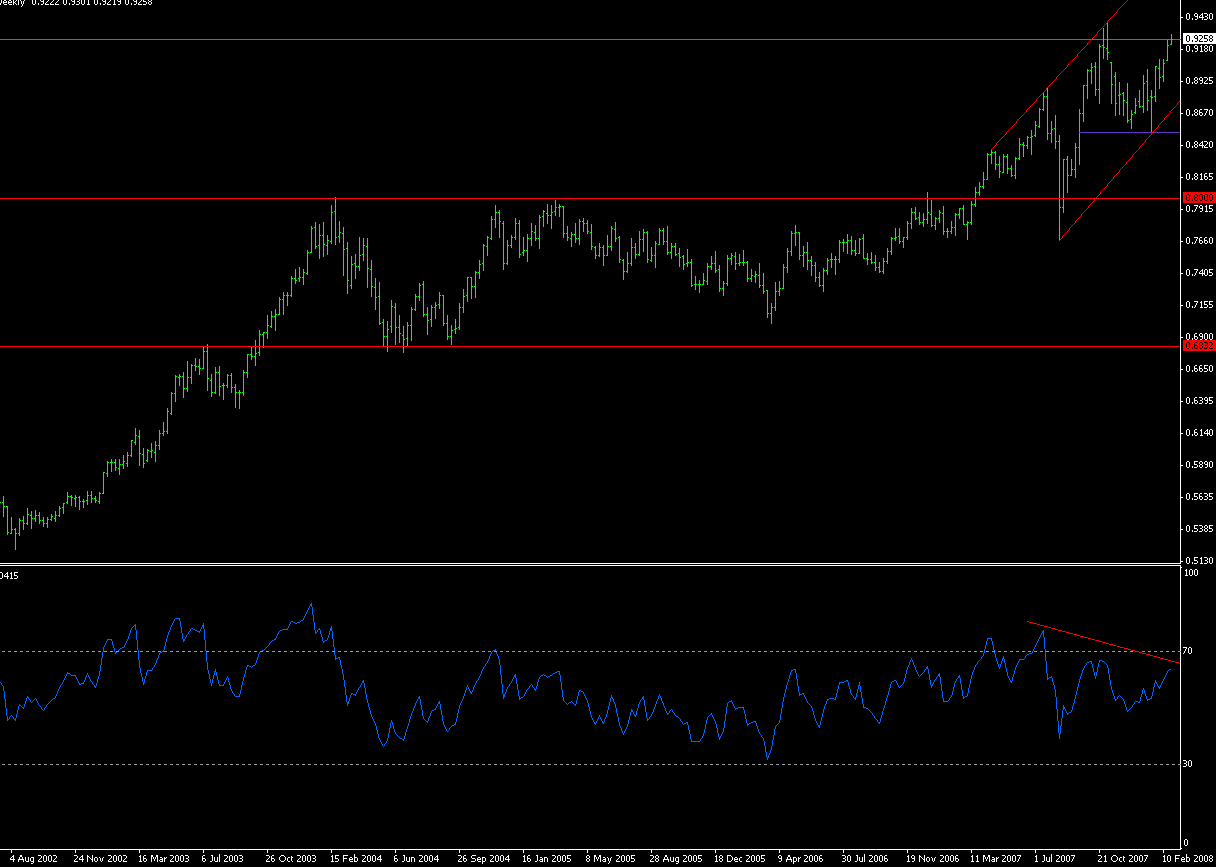
Task: Click the red 0.8000 price level tag
Action: click(x=1199, y=198)
